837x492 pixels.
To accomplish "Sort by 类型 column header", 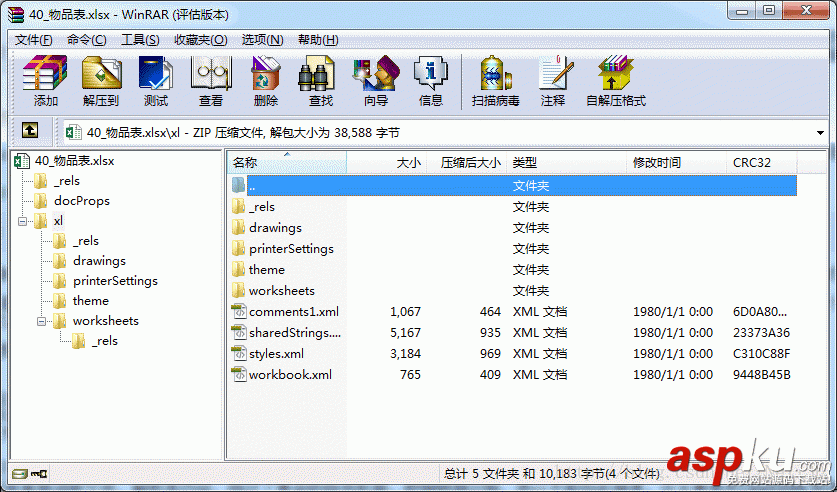I will 566,162.
